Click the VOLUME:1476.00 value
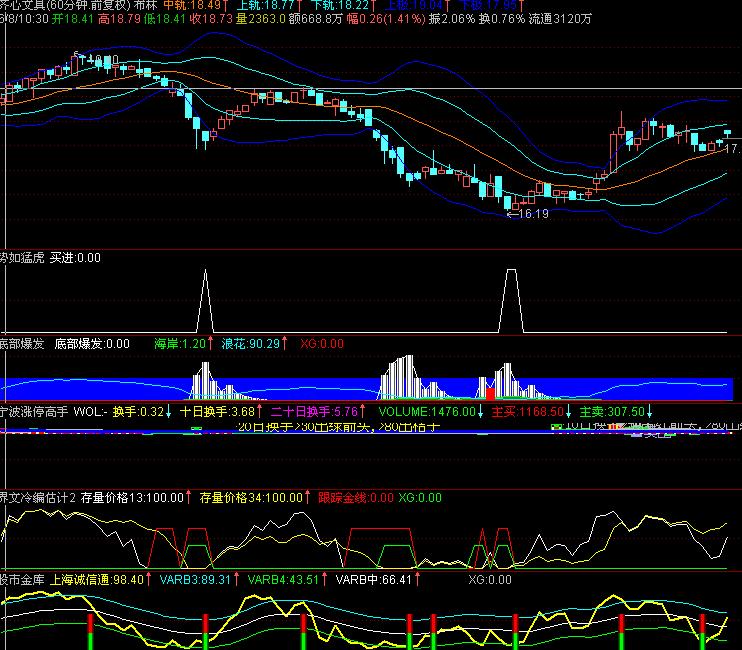Image resolution: width=742 pixels, height=650 pixels. [427, 412]
